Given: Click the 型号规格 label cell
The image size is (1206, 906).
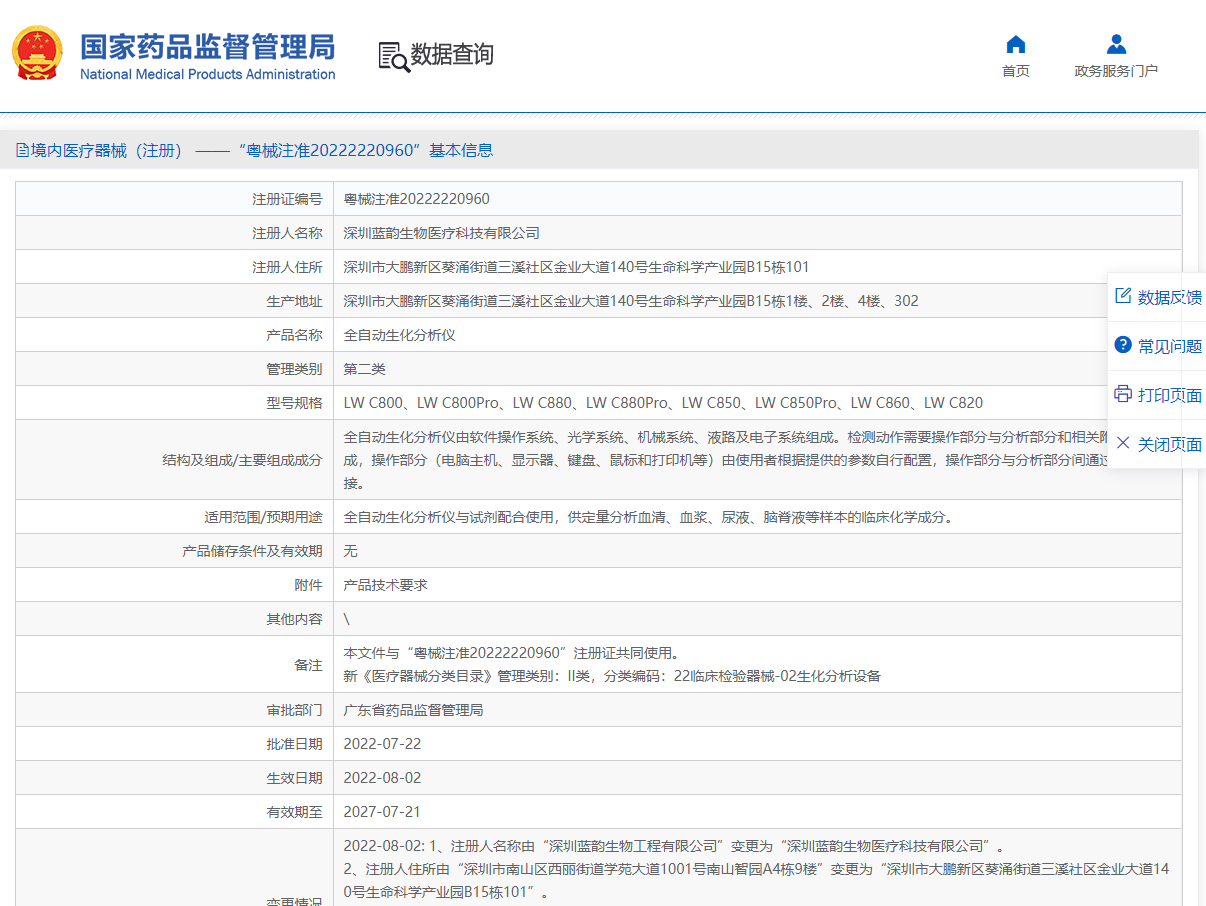Looking at the screenshot, I should 175,403.
